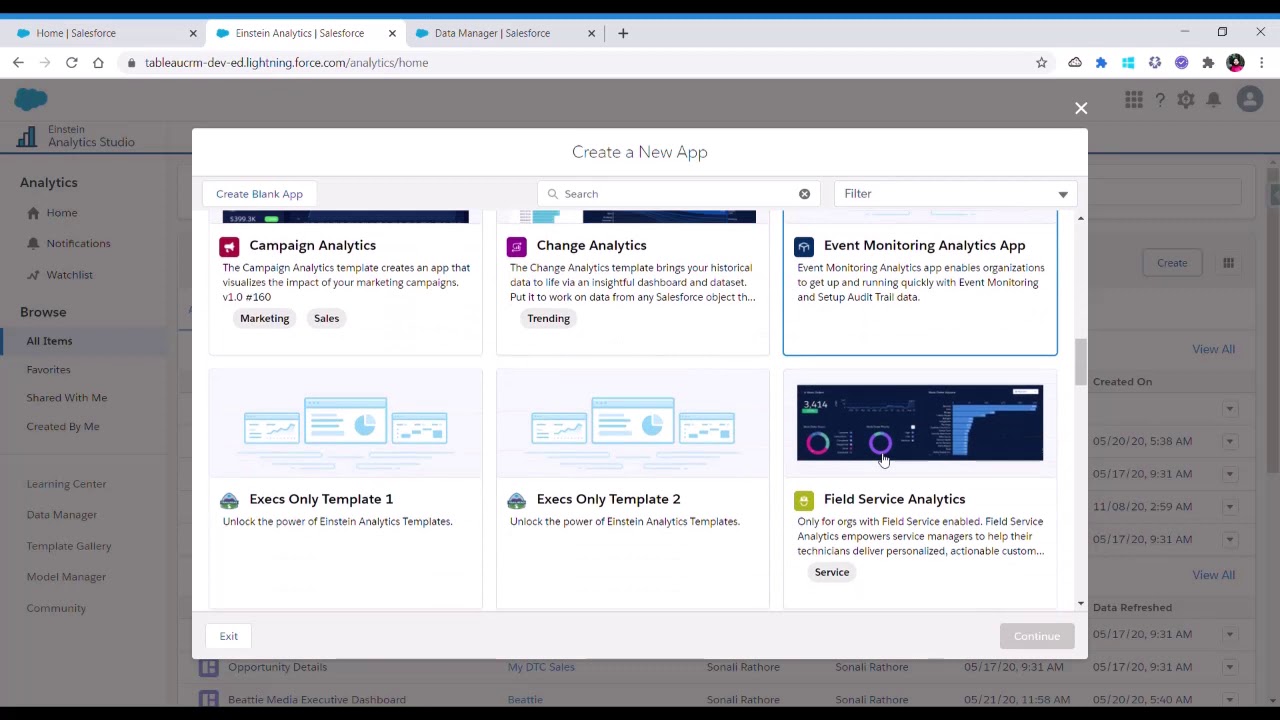Open Home in the Analytics sidebar
1280x720 pixels.
coord(61,213)
